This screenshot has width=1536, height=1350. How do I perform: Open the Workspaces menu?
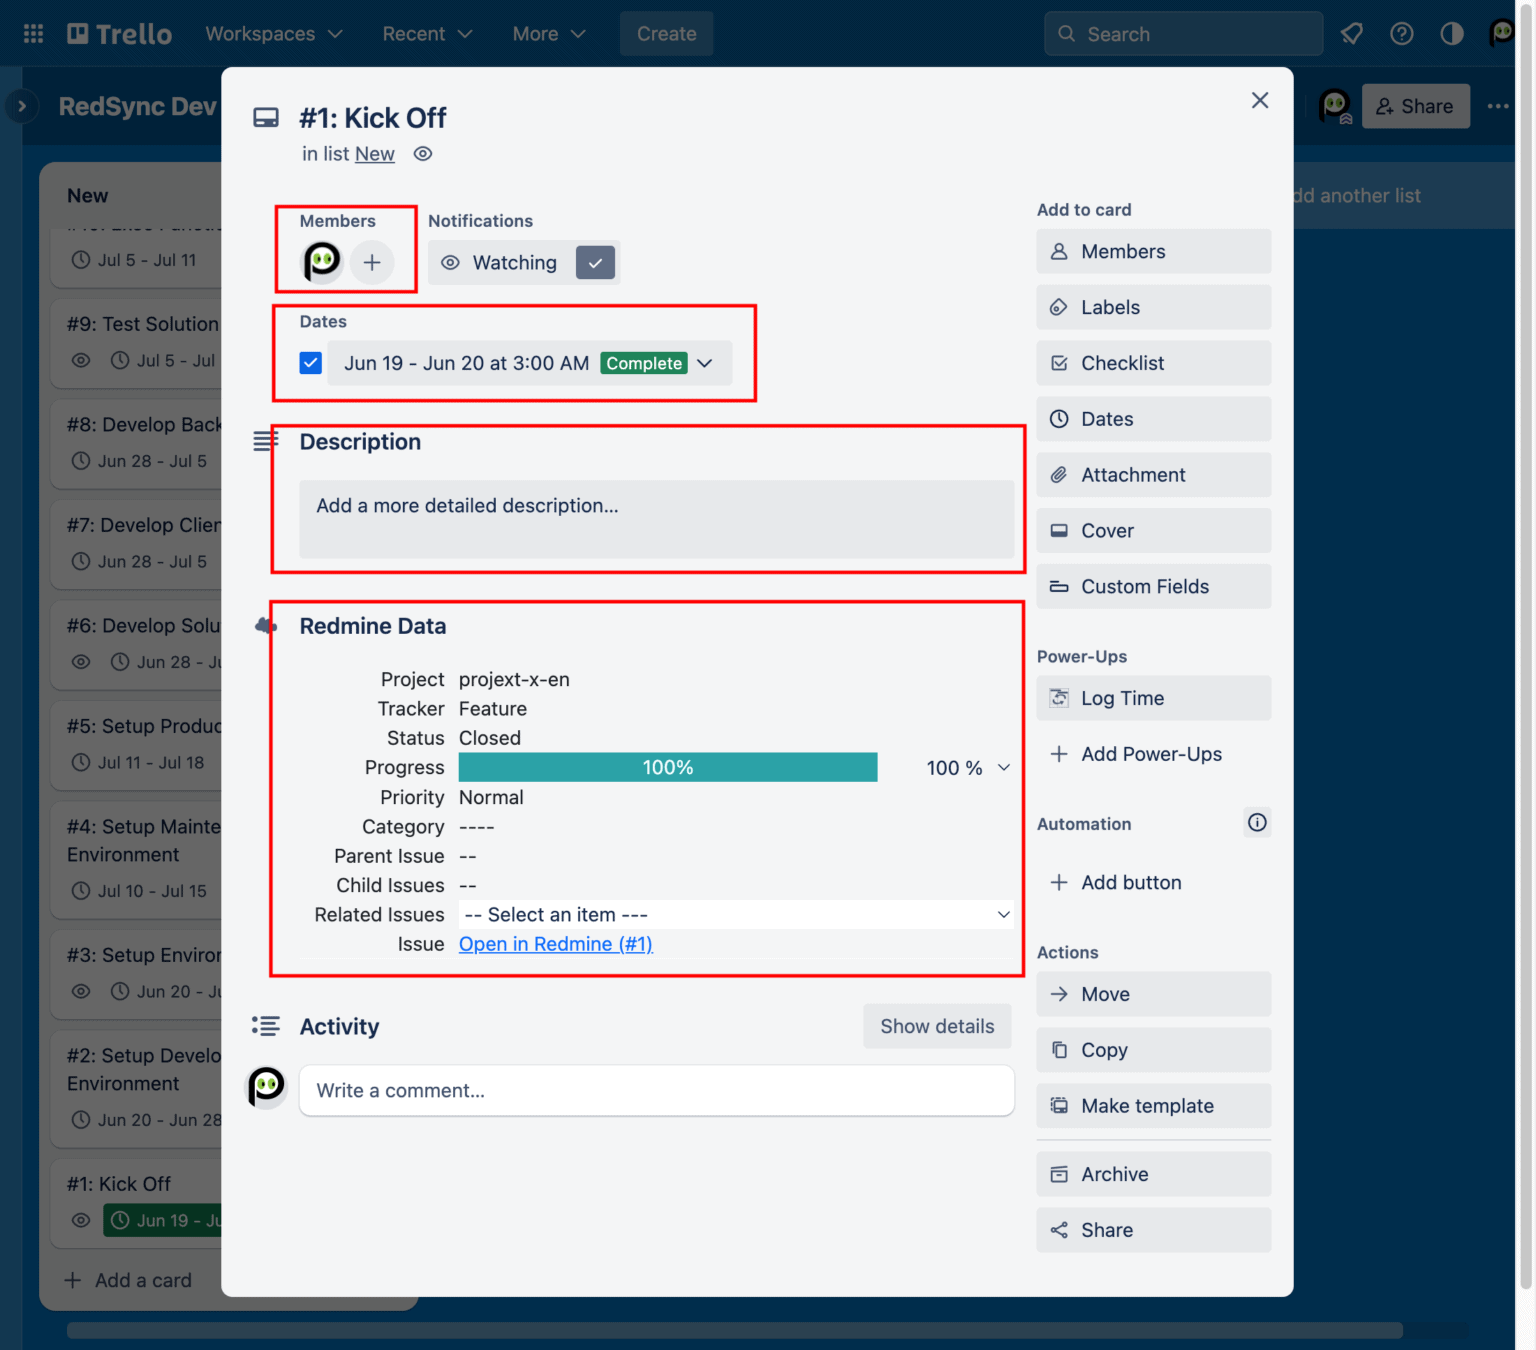click(x=273, y=33)
